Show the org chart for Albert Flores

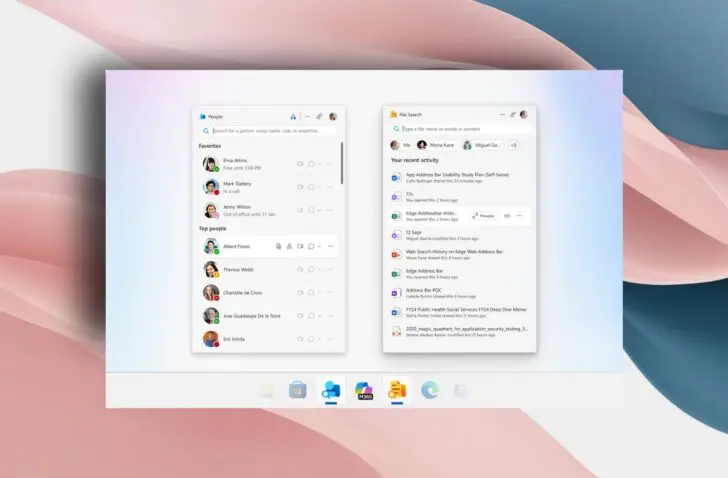(289, 246)
